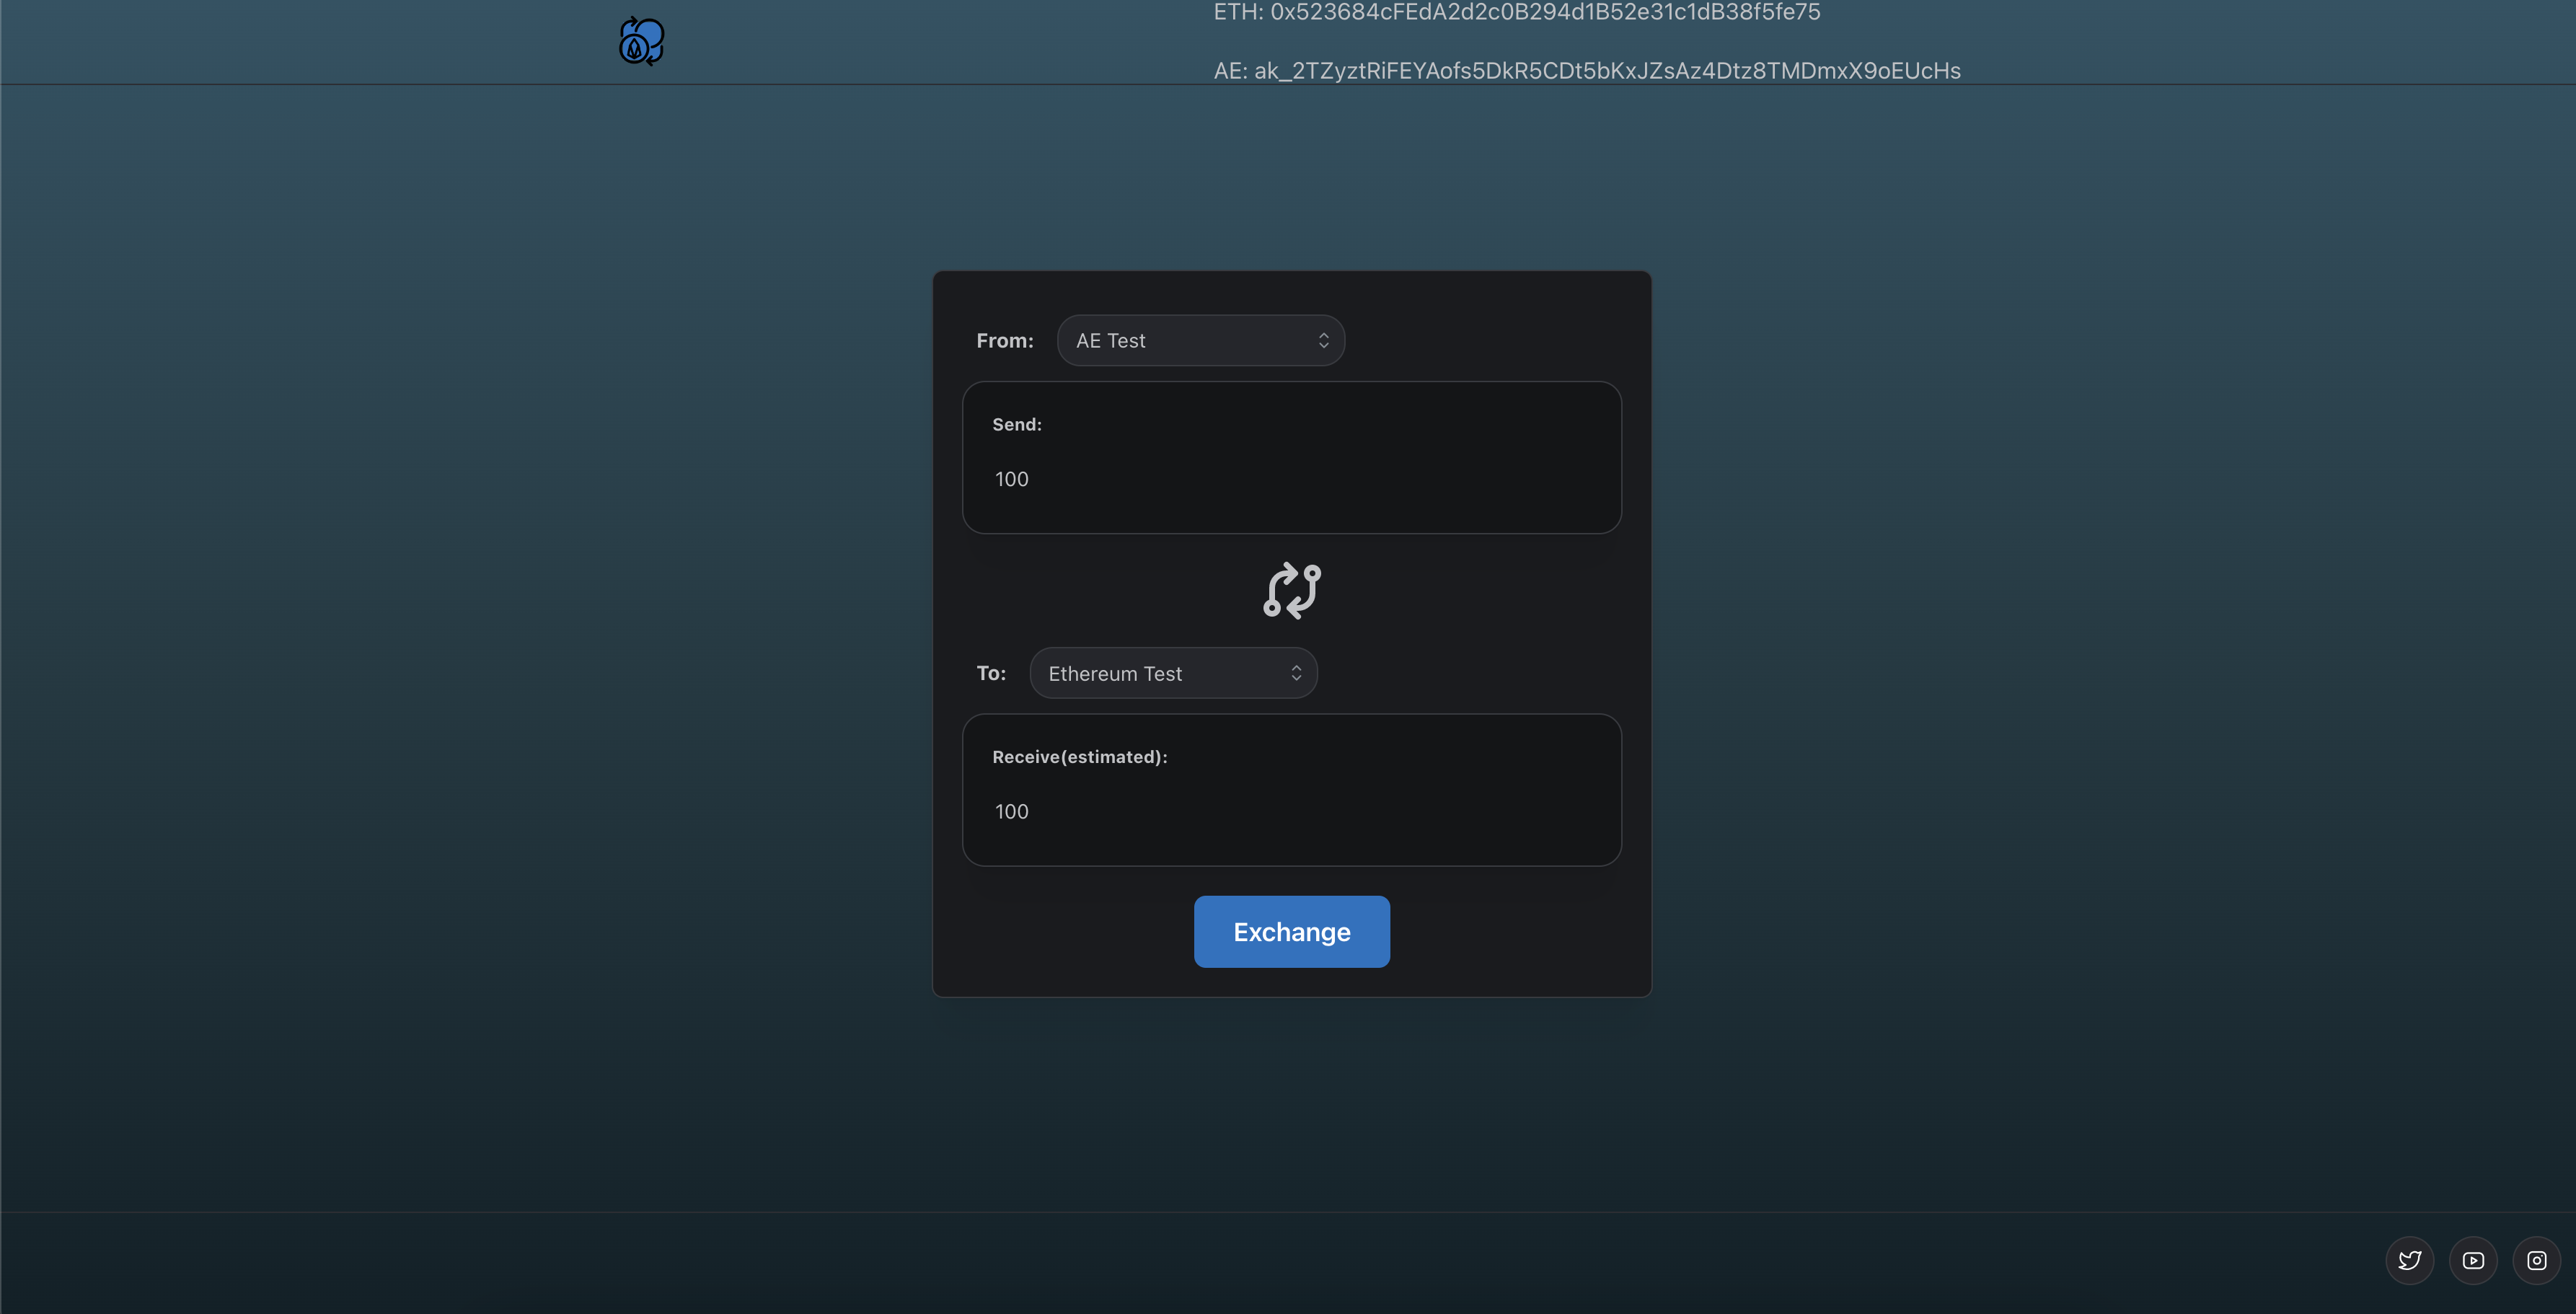Open the Instagram link icon
Viewport: 2576px width, 1314px height.
point(2537,1260)
